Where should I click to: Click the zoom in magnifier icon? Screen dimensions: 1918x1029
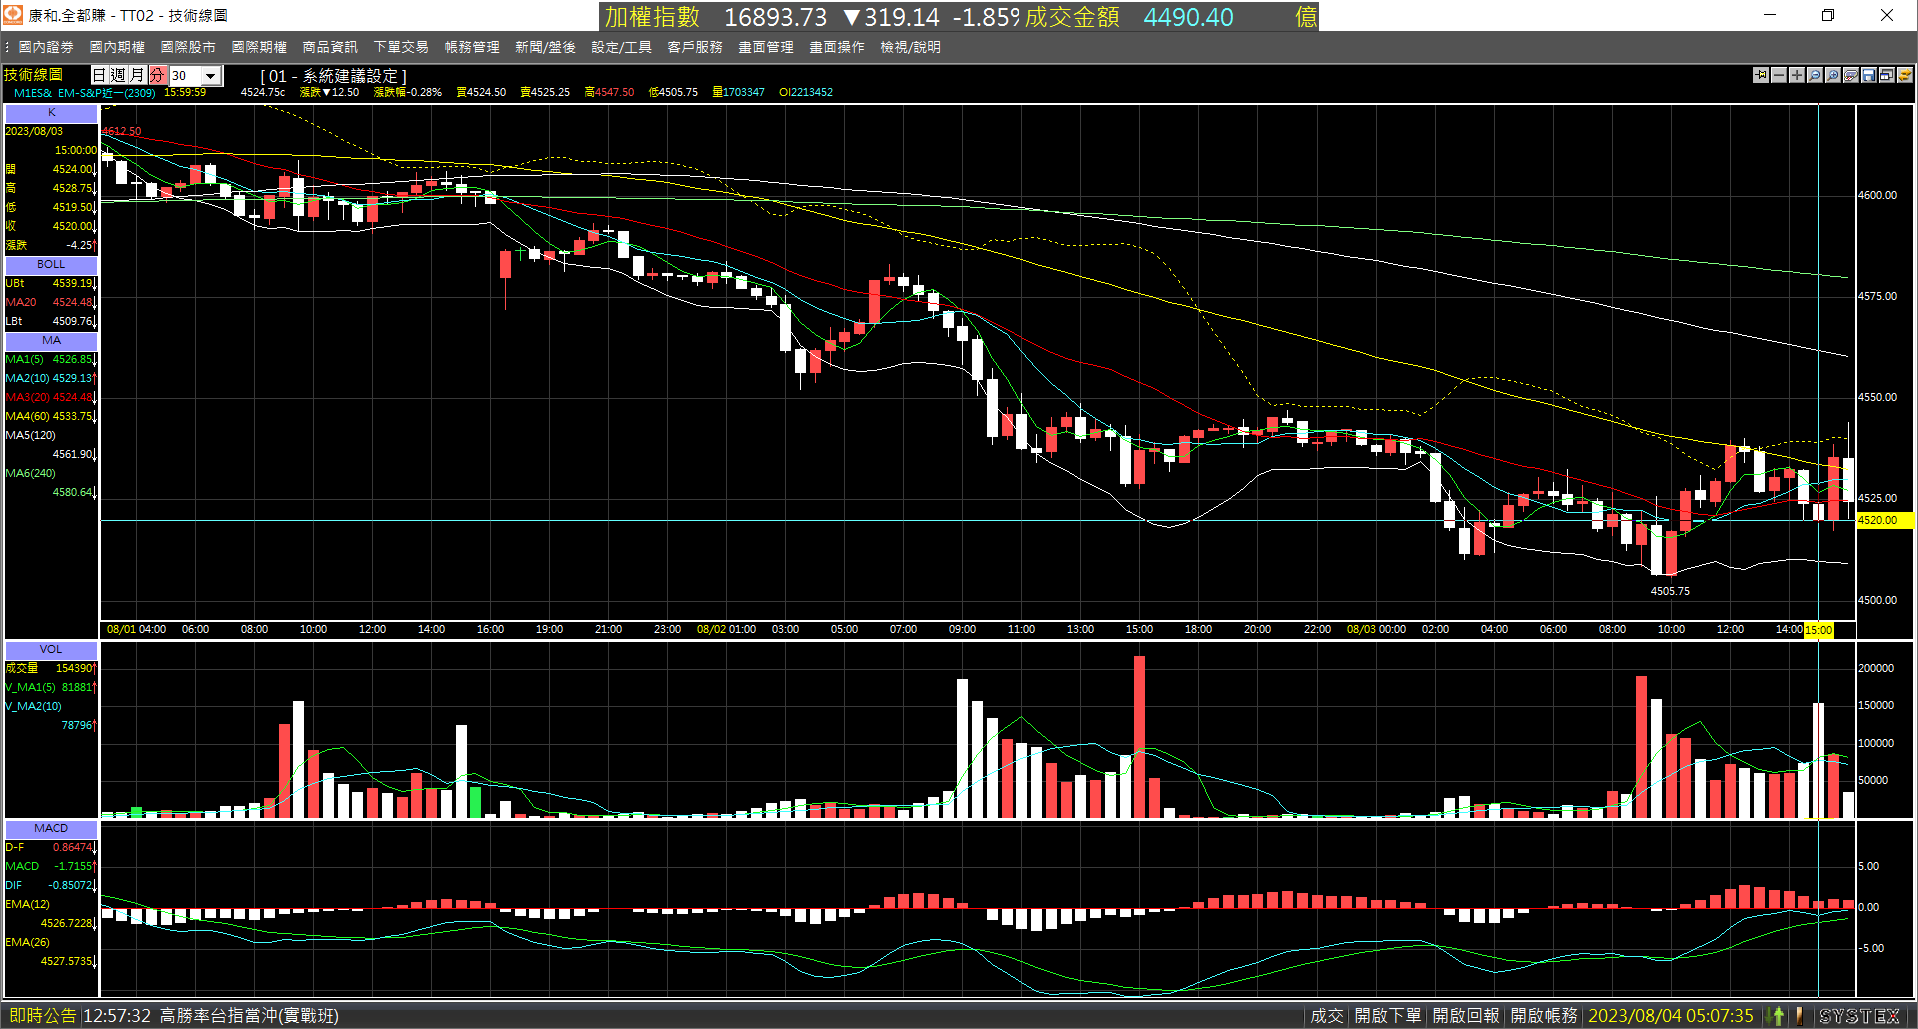[x=1833, y=75]
